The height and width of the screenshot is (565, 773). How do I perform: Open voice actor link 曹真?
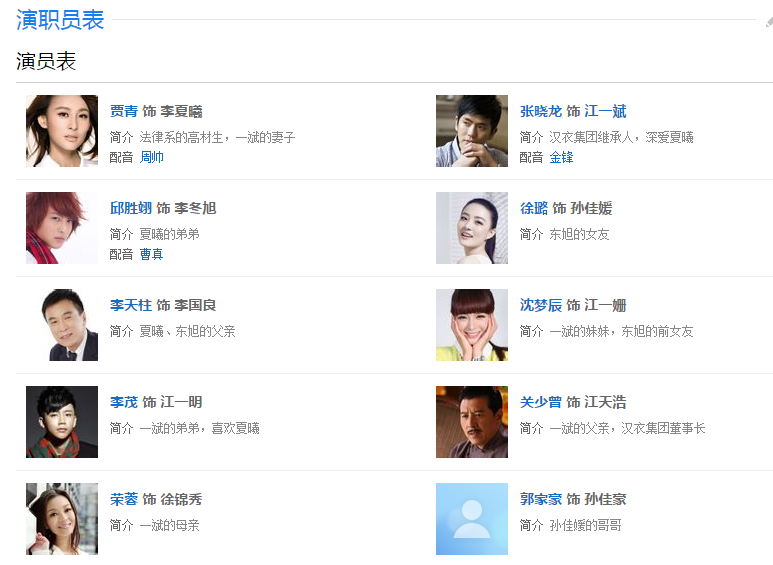(x=152, y=254)
